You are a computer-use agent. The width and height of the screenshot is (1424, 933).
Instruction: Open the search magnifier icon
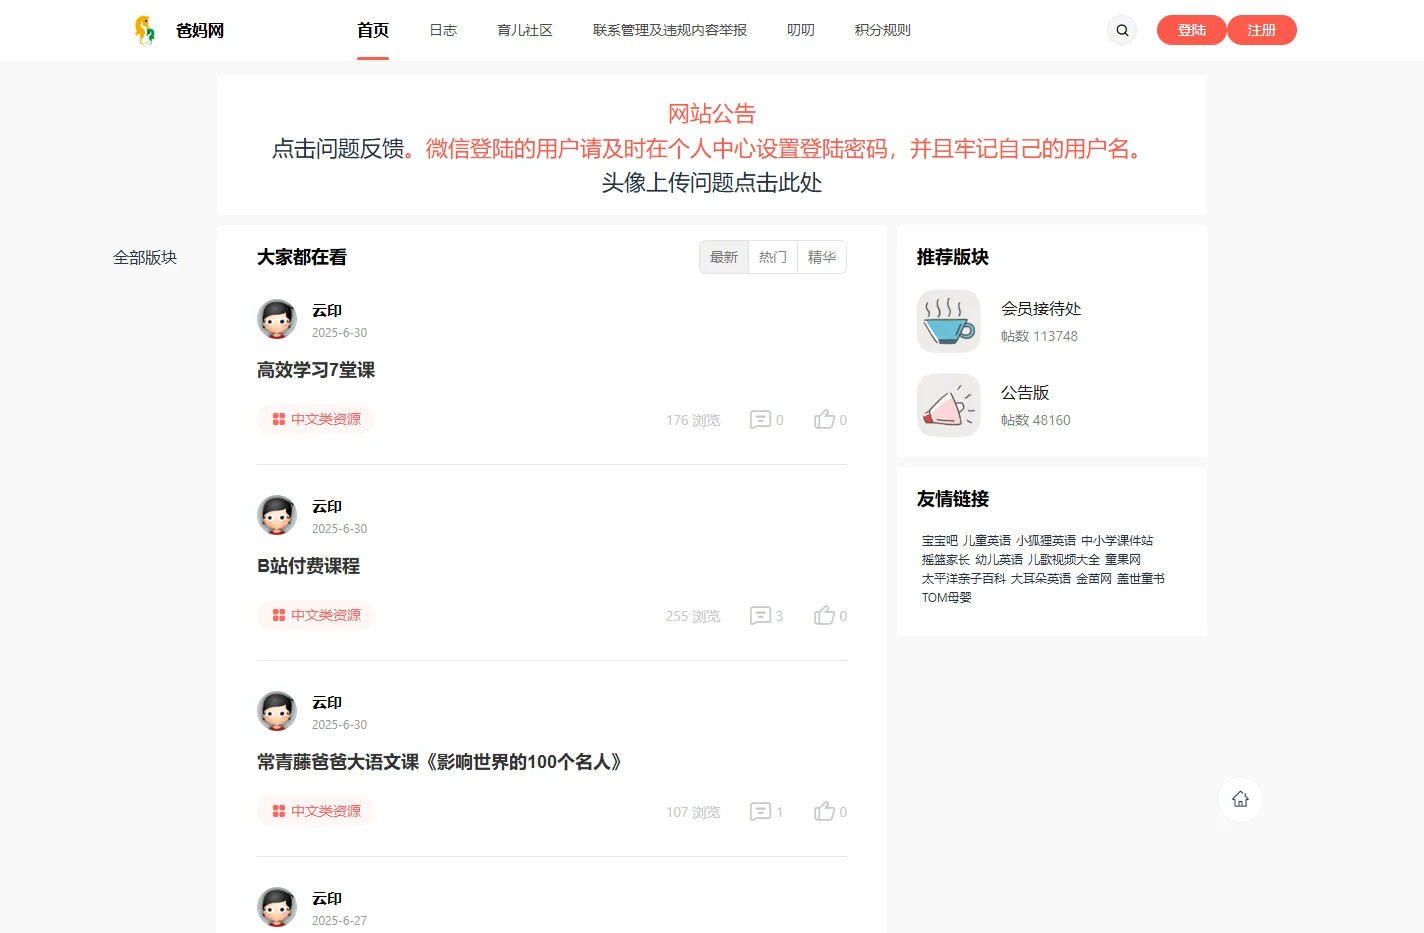(1122, 30)
